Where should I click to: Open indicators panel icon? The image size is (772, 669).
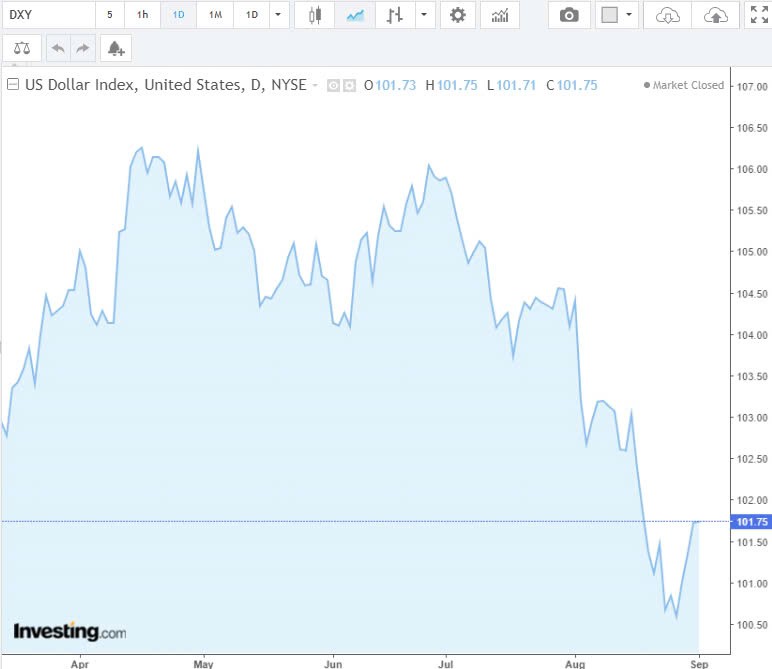[x=499, y=15]
